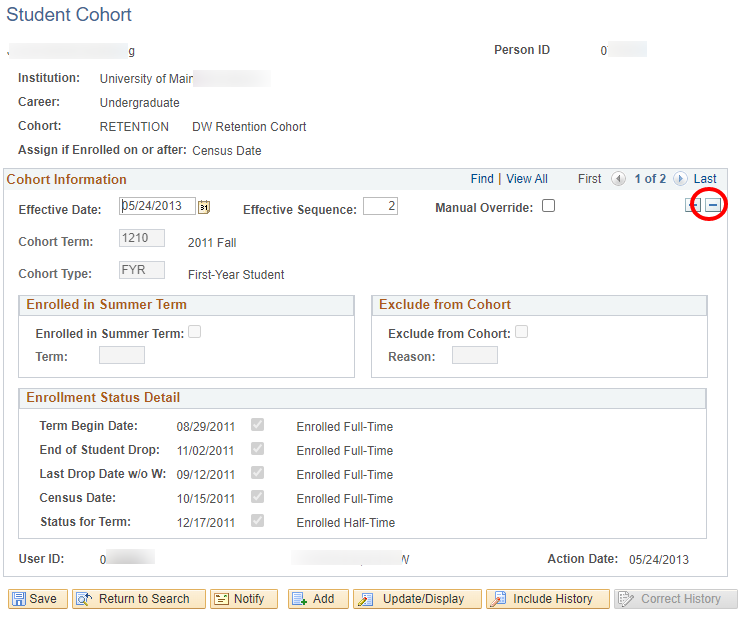
Task: Select the 'Undergraduate' career value
Action: [139, 103]
